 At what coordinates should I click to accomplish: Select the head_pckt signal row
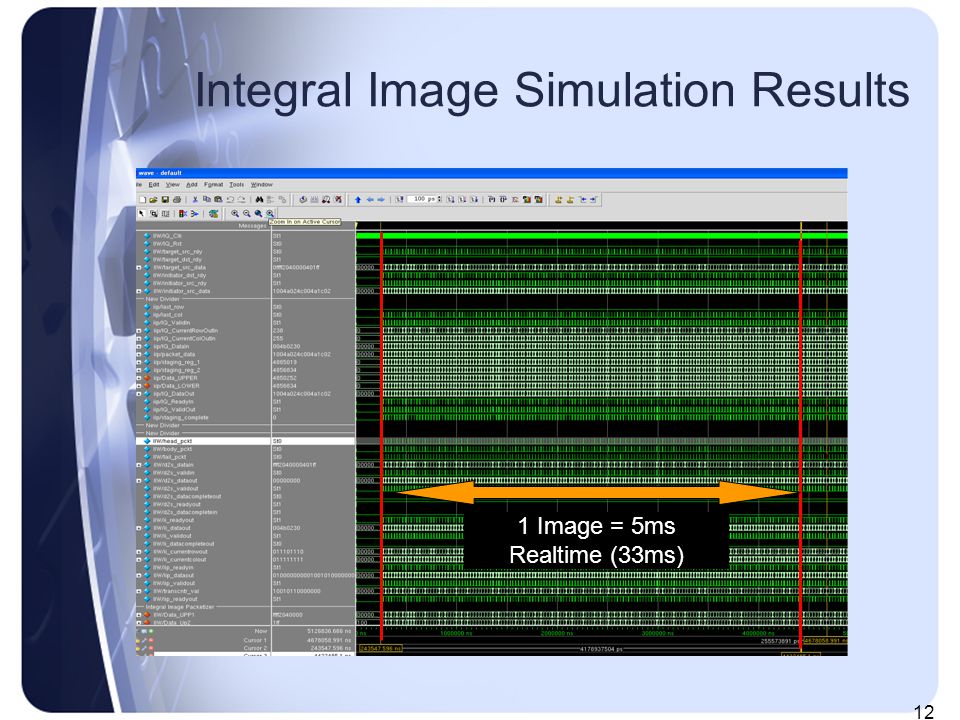pyautogui.click(x=246, y=441)
